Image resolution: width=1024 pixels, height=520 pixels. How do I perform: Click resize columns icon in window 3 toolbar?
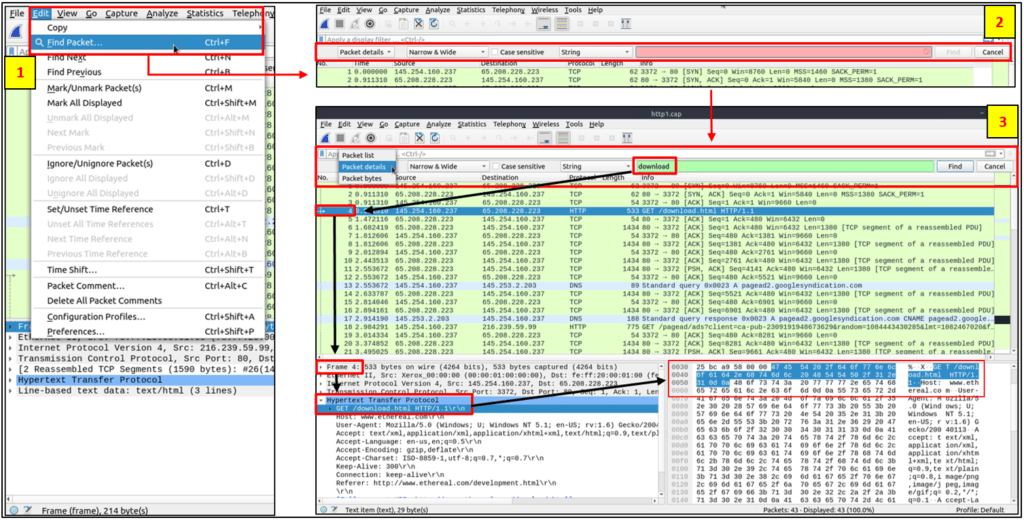(626, 138)
